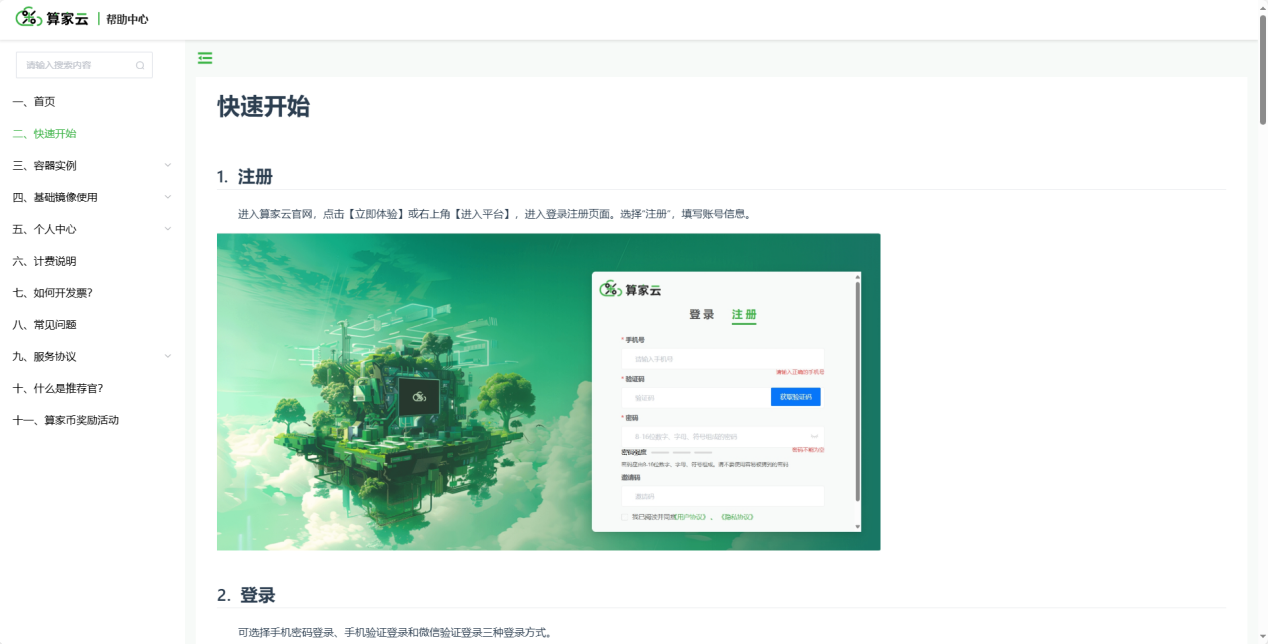Image resolution: width=1268 pixels, height=644 pixels.
Task: Open 十一、算家币奖励活动 page
Action: point(65,421)
